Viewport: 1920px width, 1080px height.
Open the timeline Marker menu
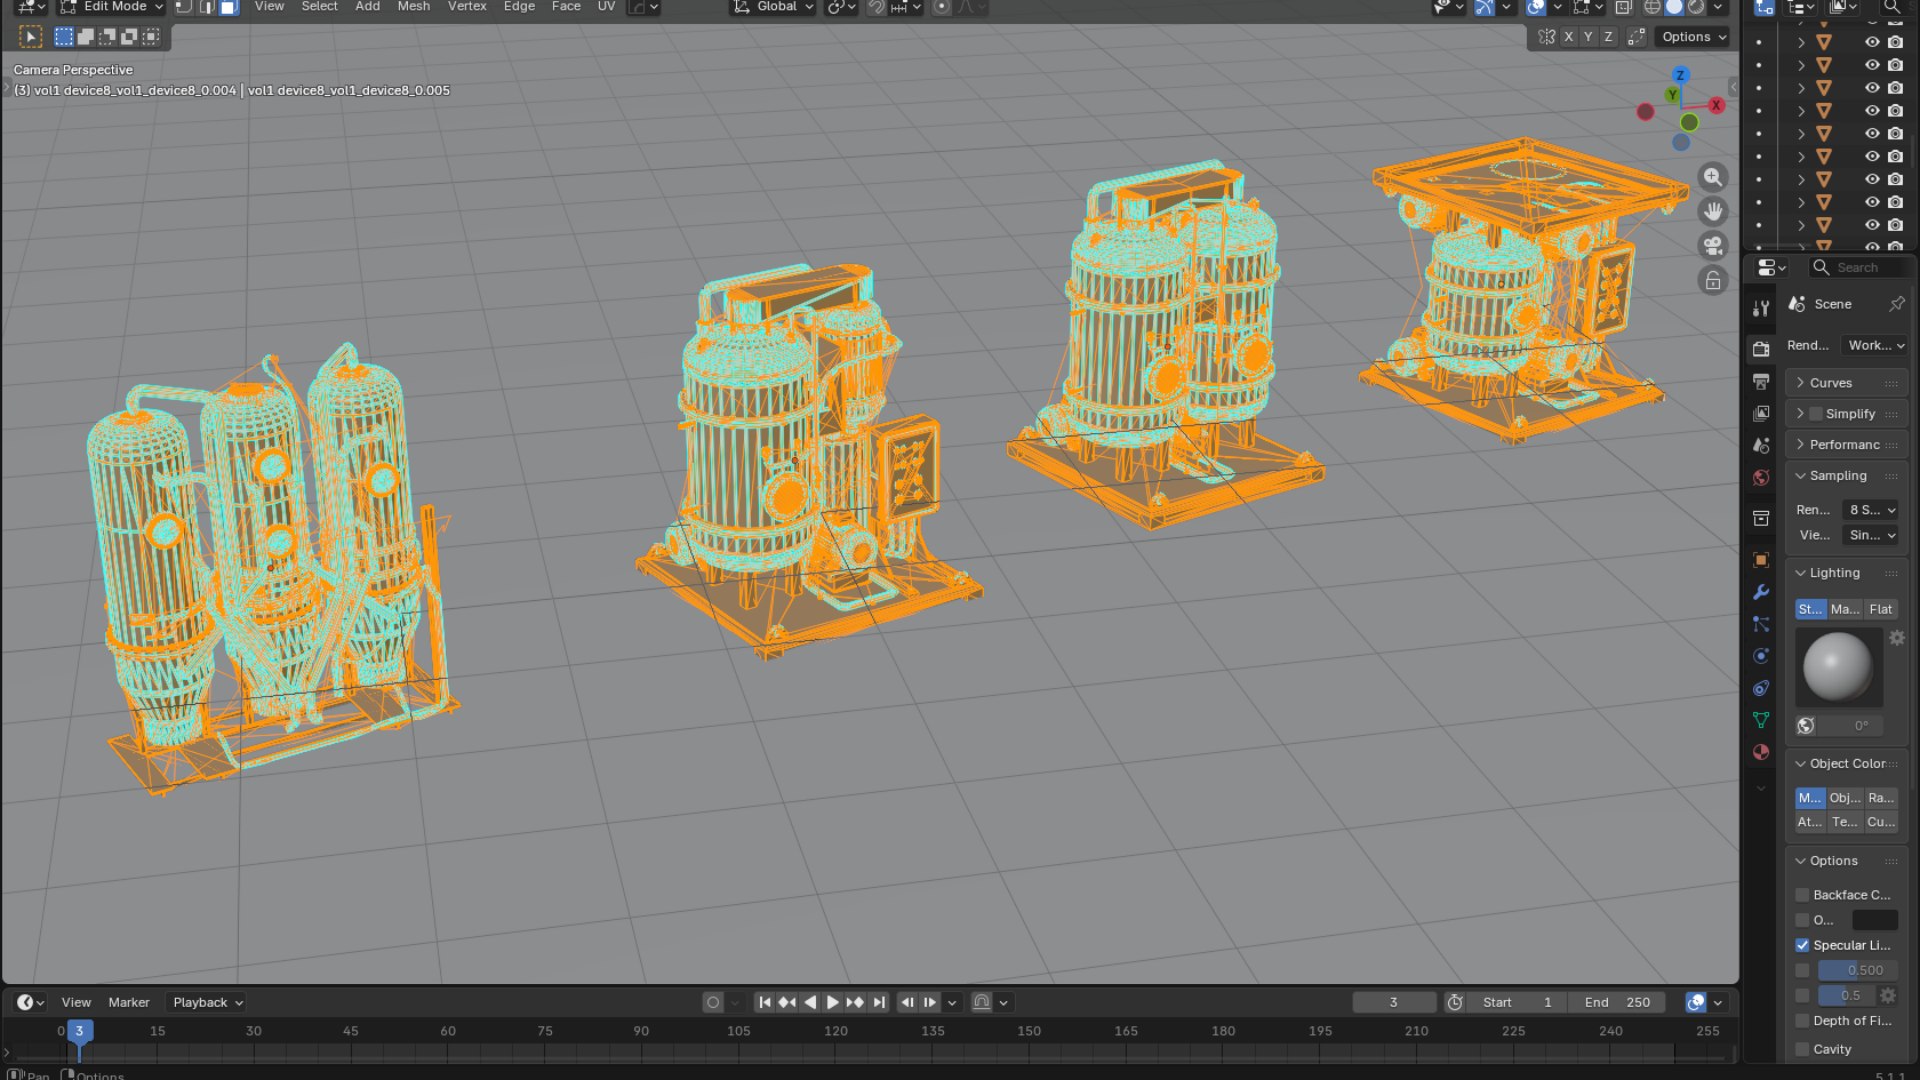pos(129,1002)
